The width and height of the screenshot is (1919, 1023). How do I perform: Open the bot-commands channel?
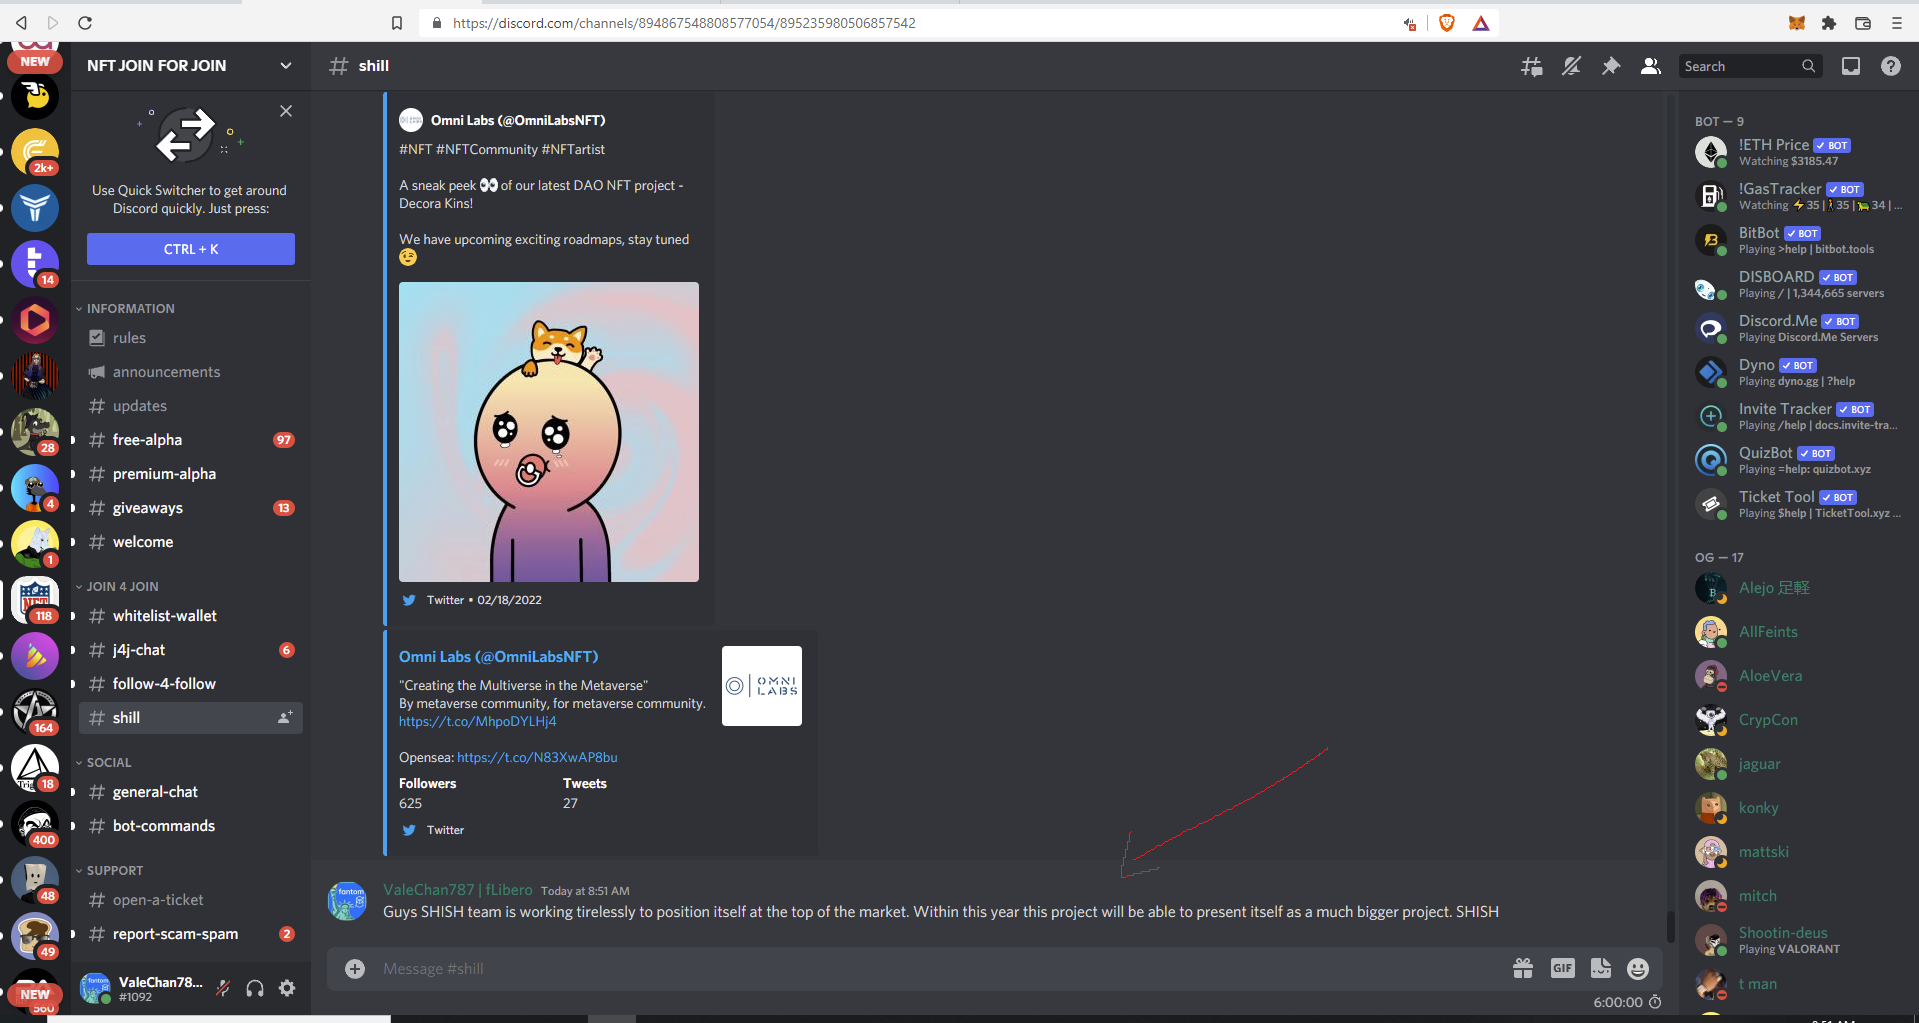(x=191, y=826)
